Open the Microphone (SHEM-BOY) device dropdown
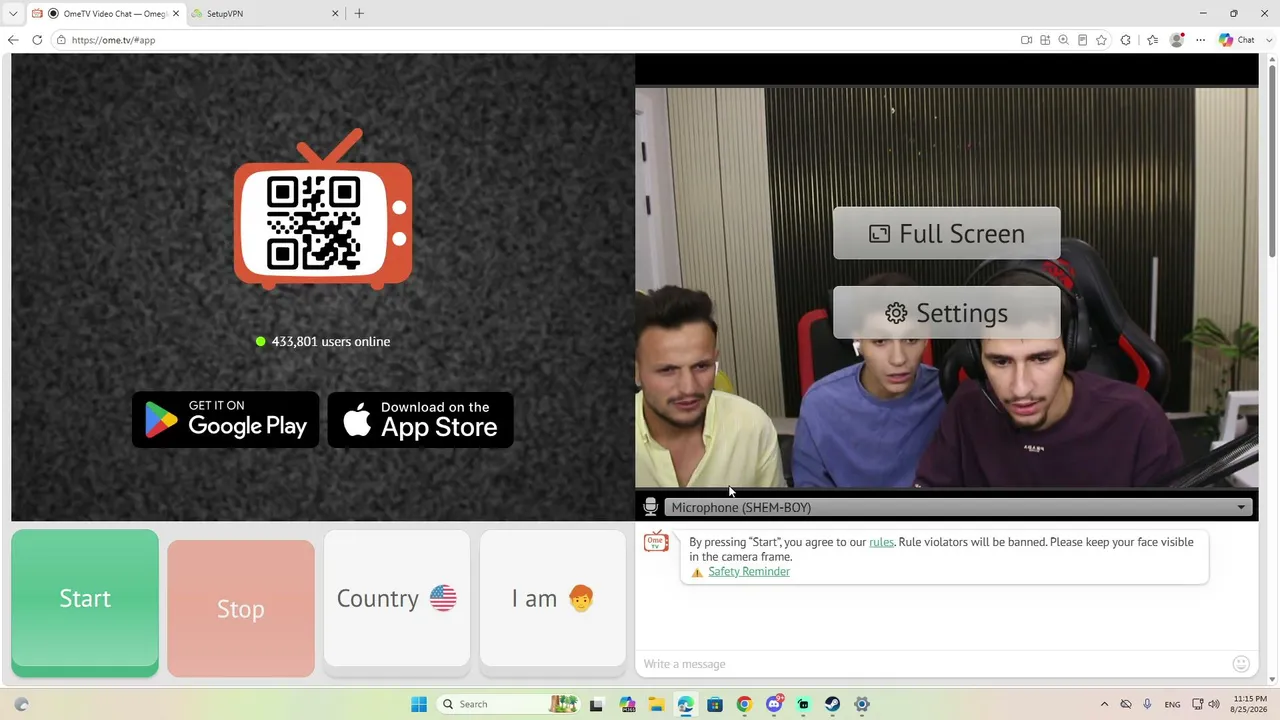 [x=958, y=507]
